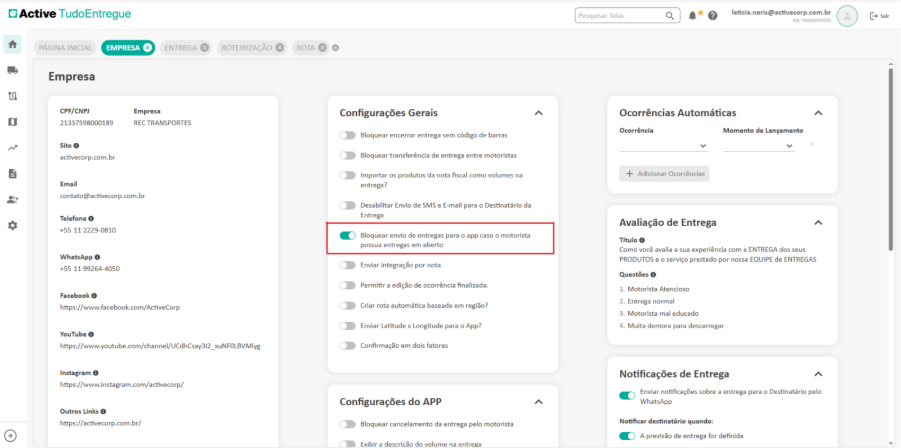This screenshot has height=448, width=901.
Task: Click the notifications bell icon
Action: 693,16
